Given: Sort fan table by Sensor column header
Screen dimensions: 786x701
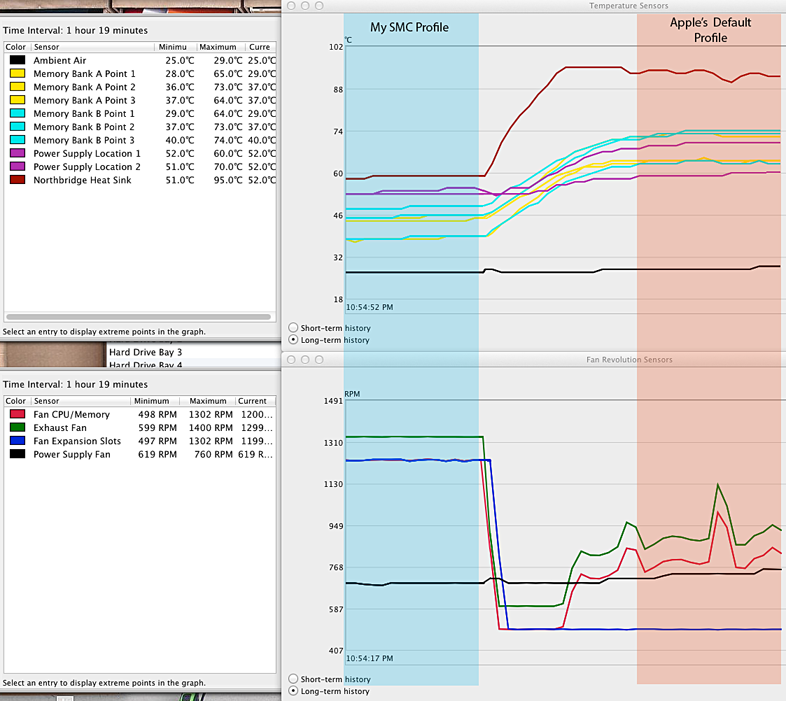Looking at the screenshot, I should click(x=81, y=401).
